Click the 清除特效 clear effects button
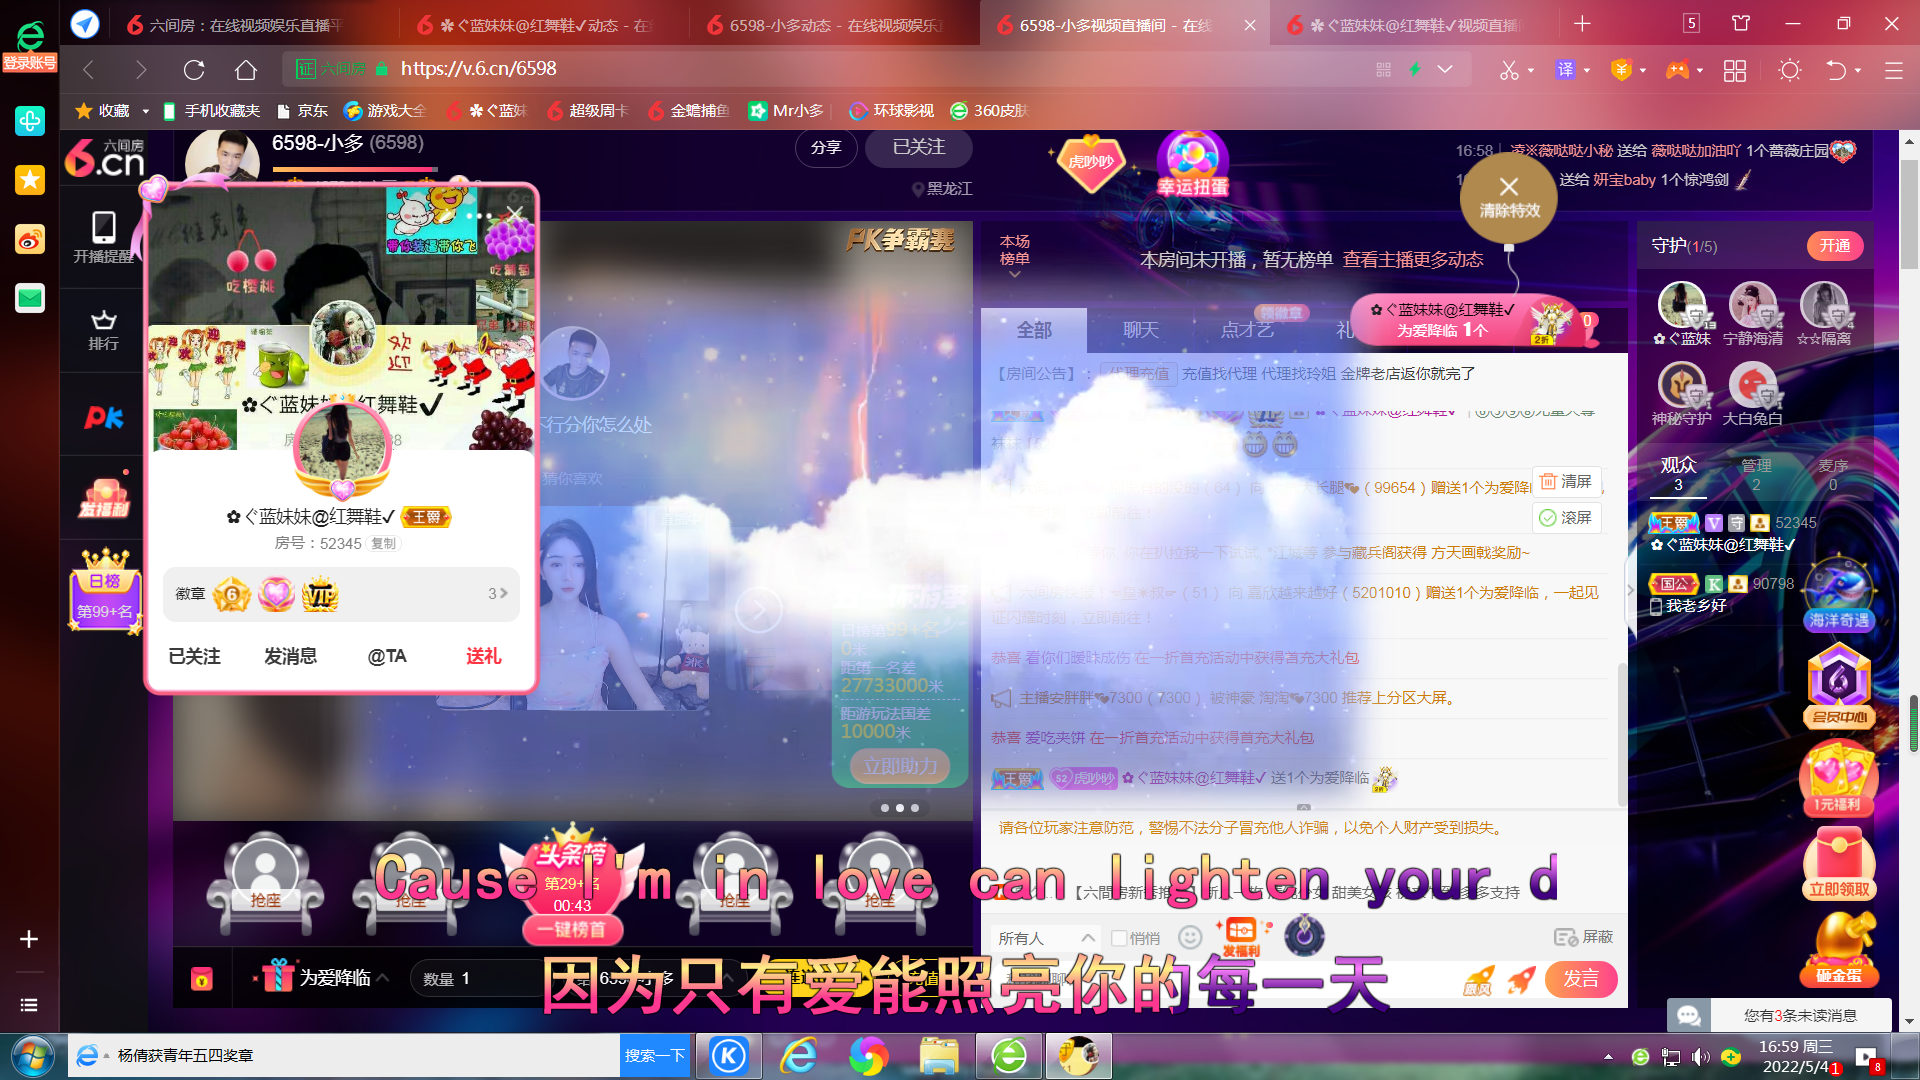 [x=1508, y=197]
